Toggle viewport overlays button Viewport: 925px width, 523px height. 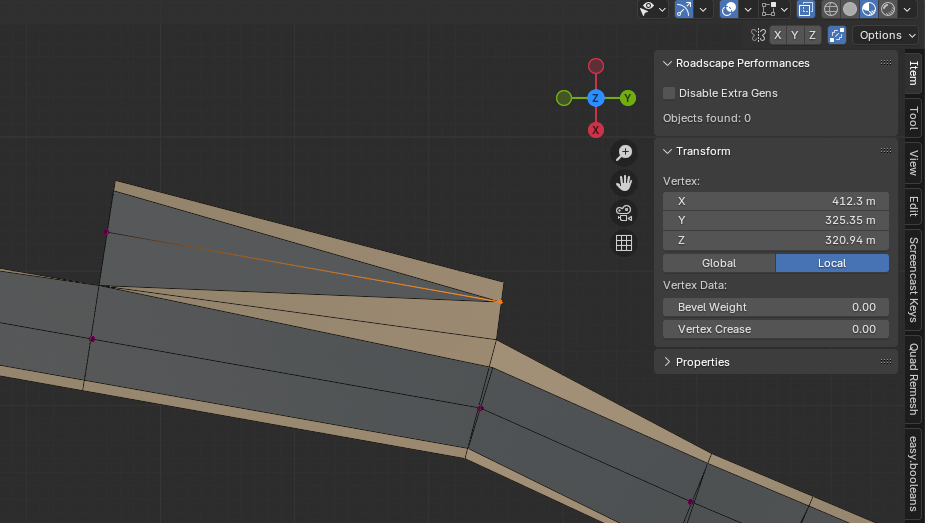[729, 9]
